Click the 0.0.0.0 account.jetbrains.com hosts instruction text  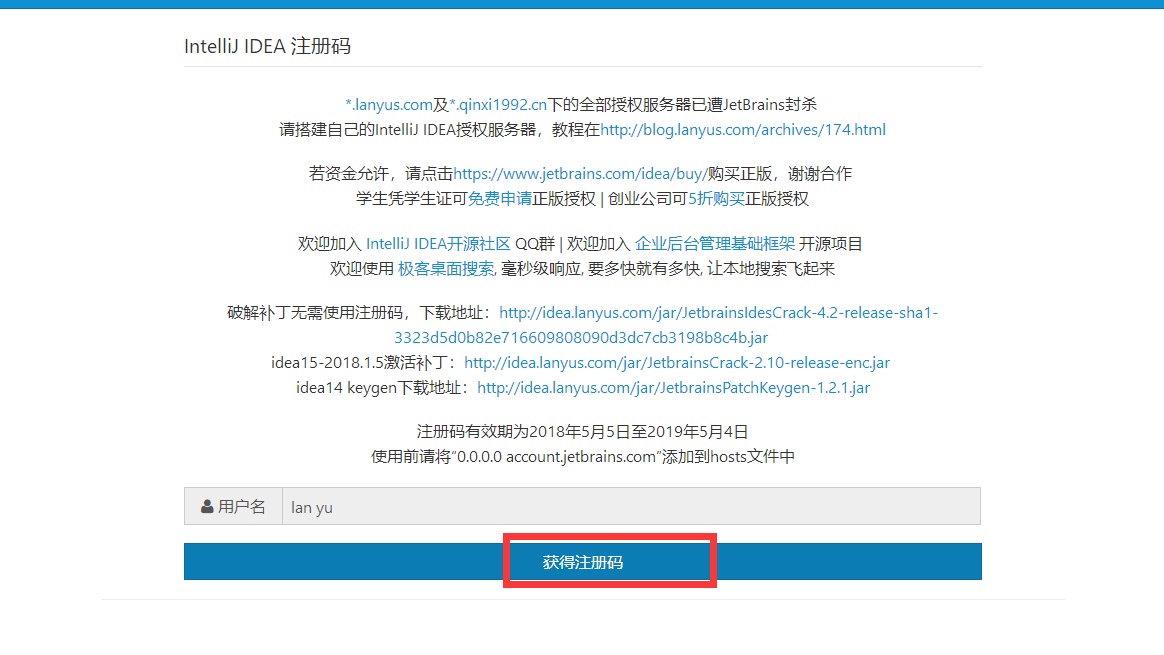click(583, 457)
